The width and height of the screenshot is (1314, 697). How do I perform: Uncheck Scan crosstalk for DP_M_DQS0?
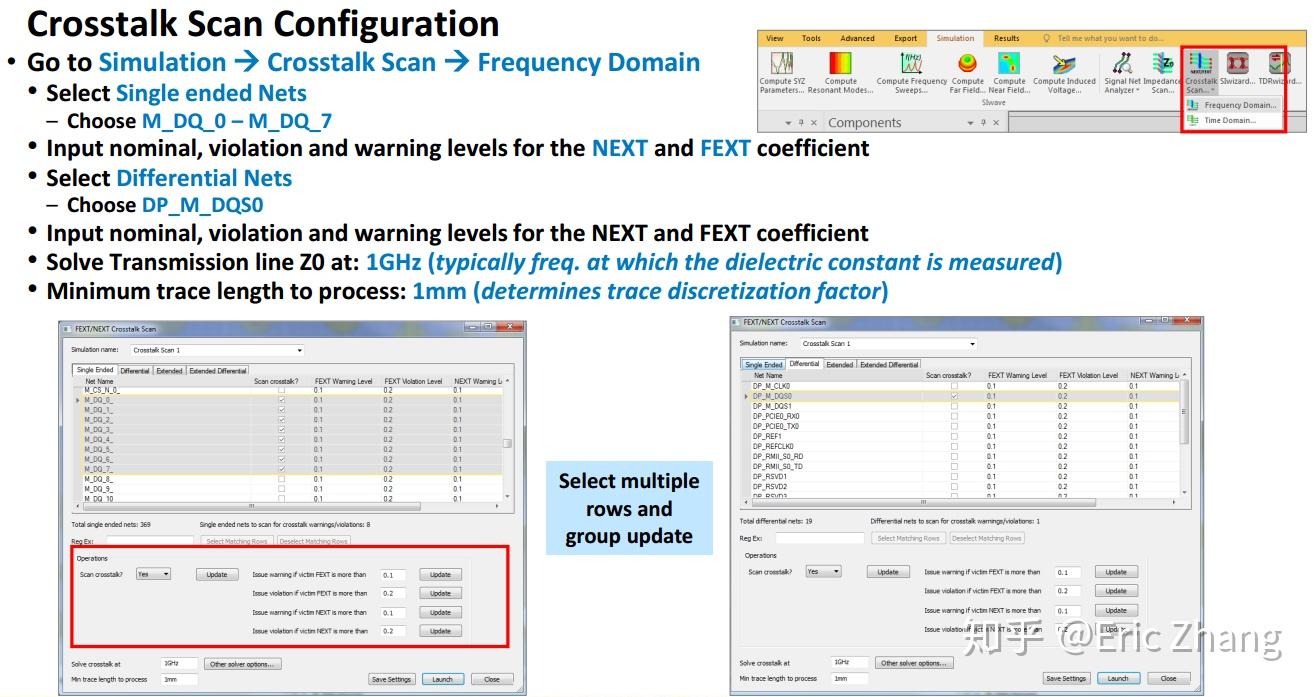953,396
